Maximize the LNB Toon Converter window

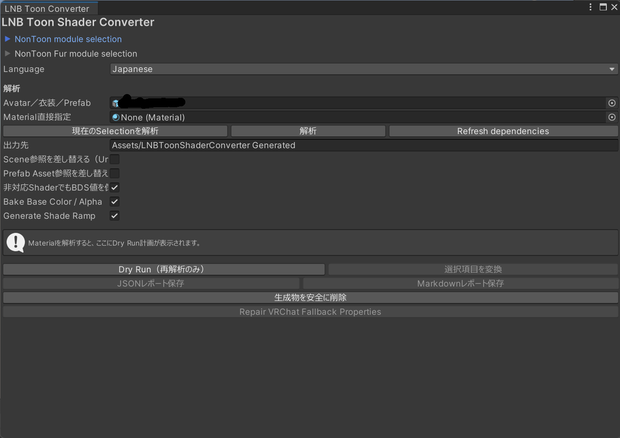click(603, 7)
